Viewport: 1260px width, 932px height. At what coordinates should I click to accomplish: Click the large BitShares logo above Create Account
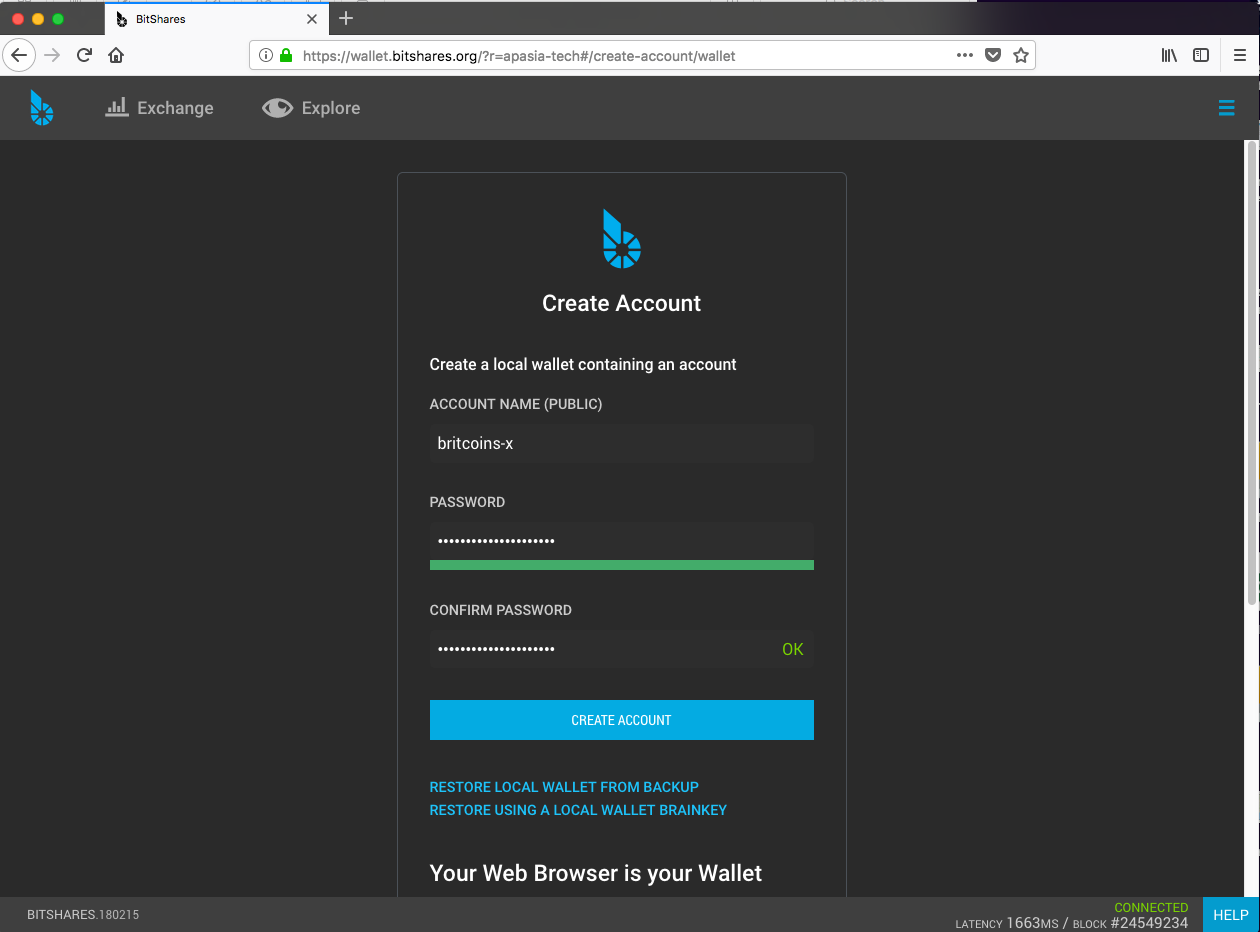tap(622, 239)
